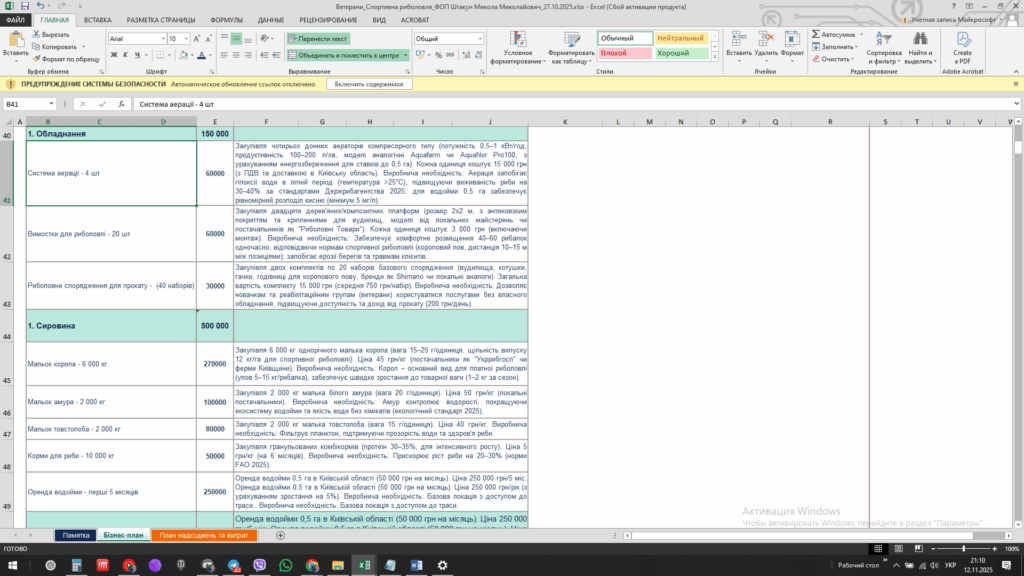
Task: Toggle italic (К) formatting
Action: (126, 55)
